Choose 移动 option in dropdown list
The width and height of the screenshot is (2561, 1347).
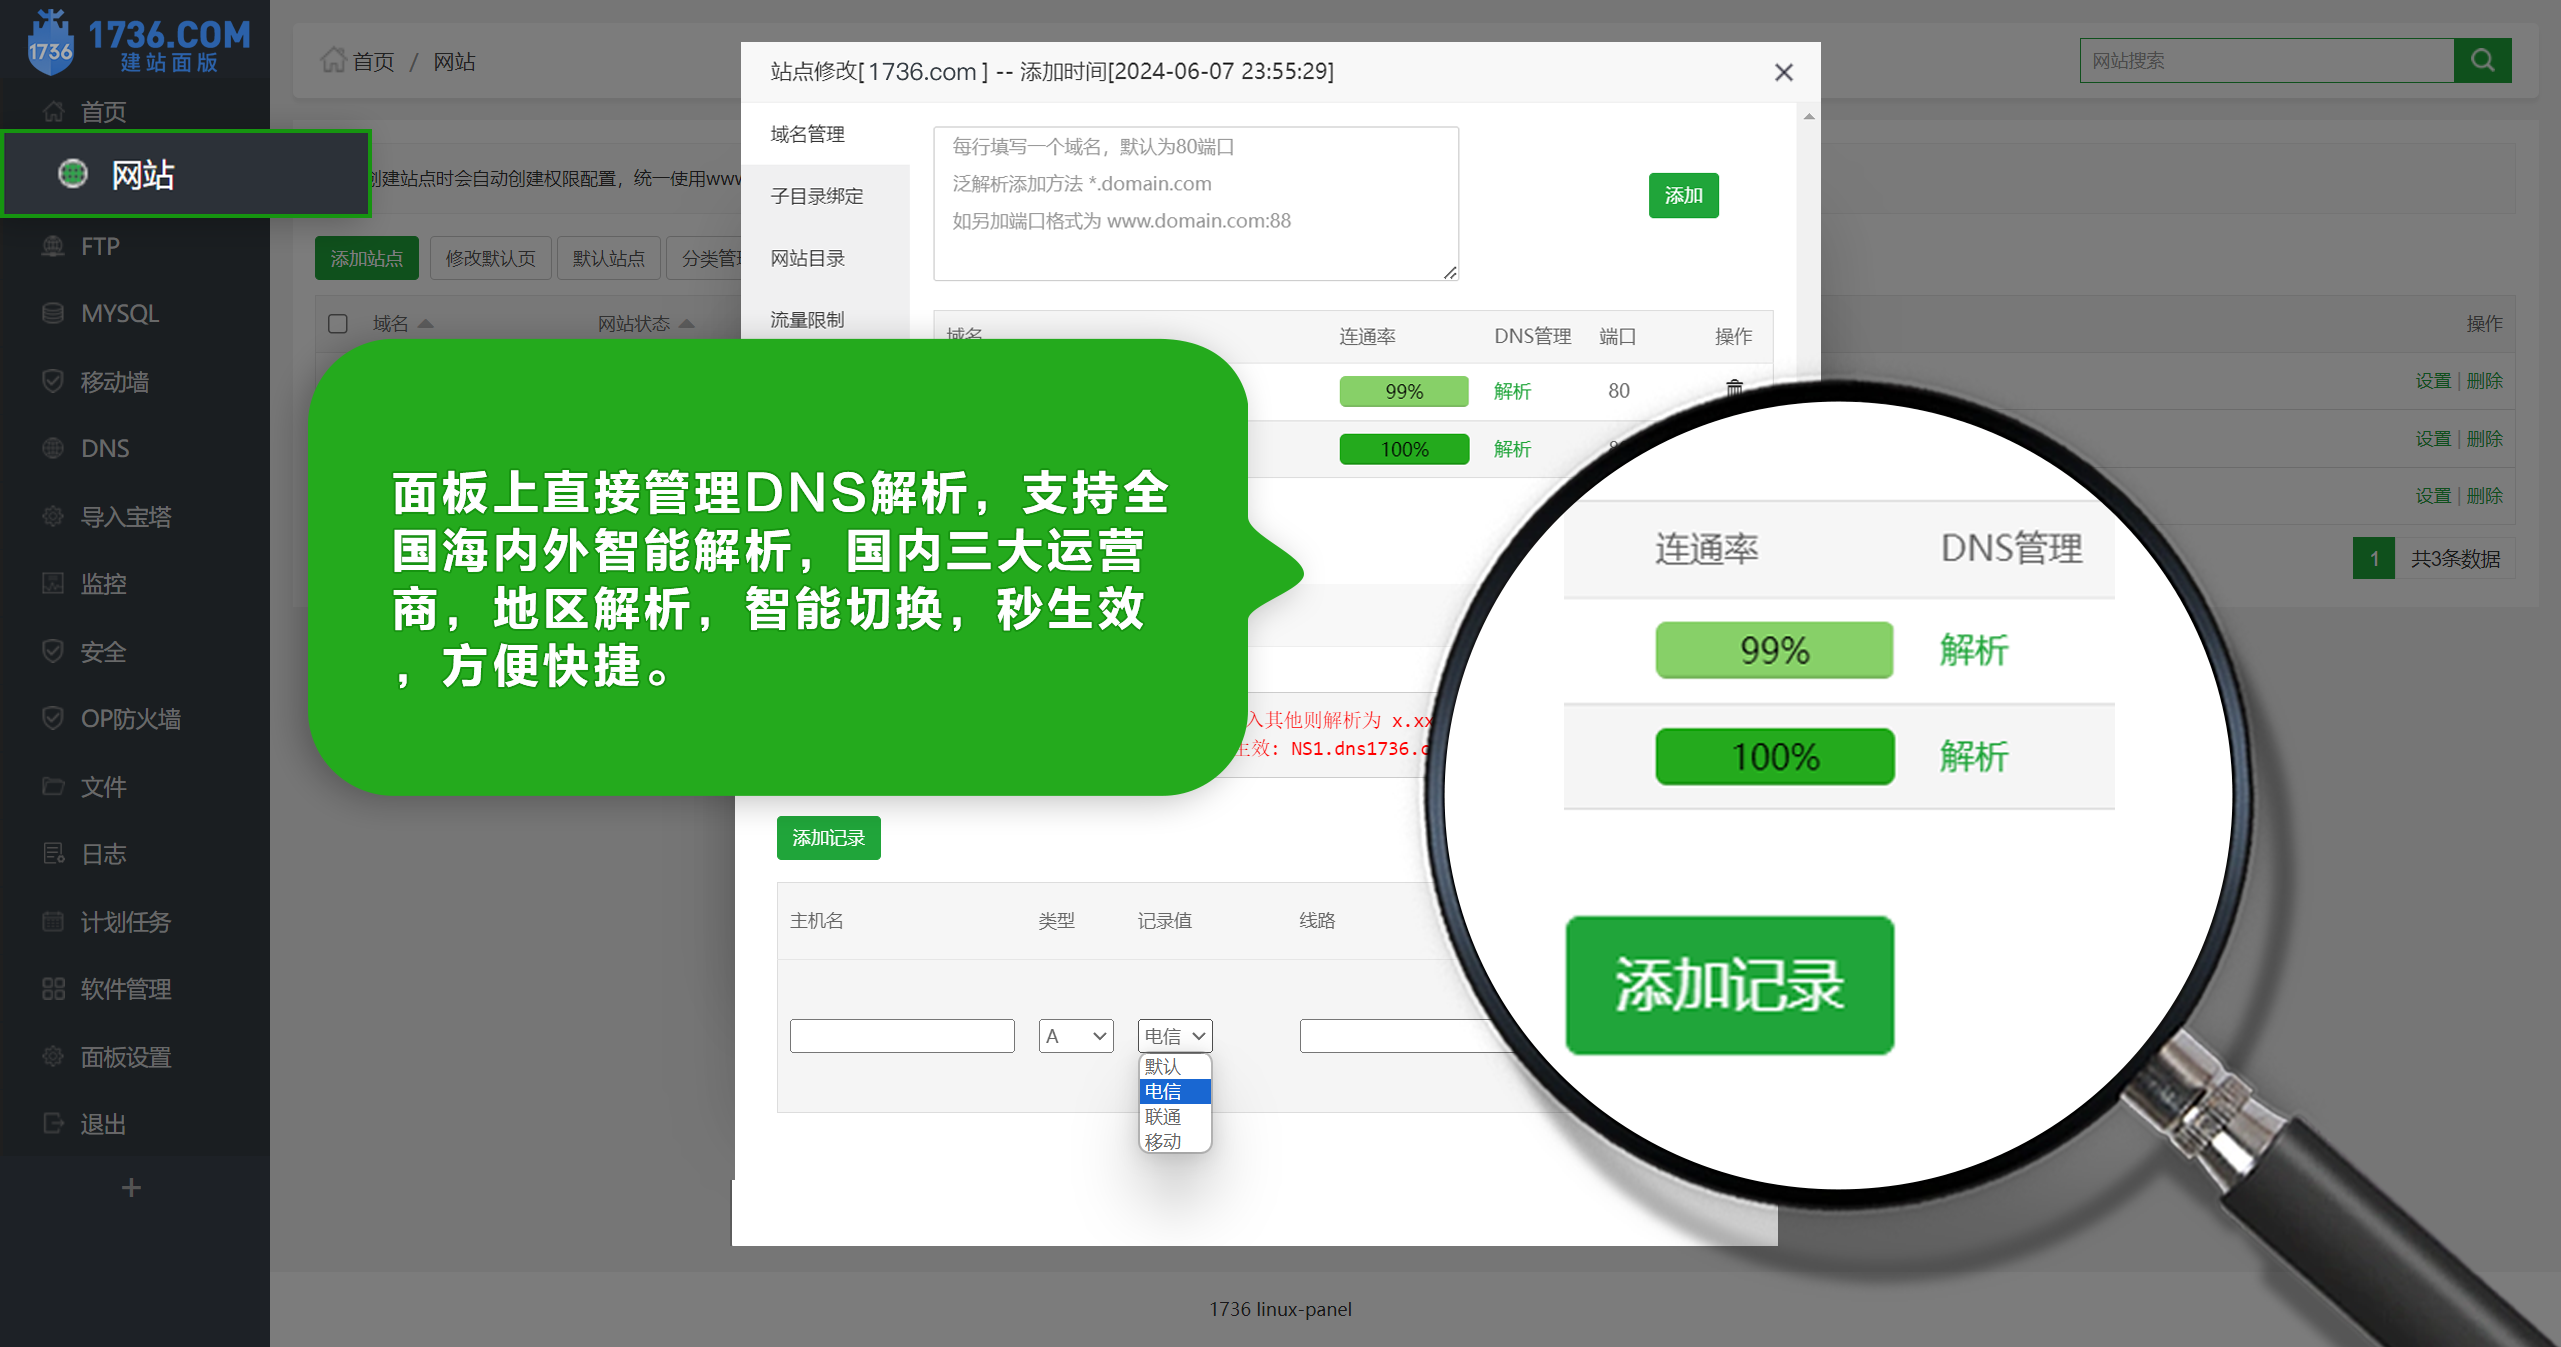[x=1175, y=1141]
